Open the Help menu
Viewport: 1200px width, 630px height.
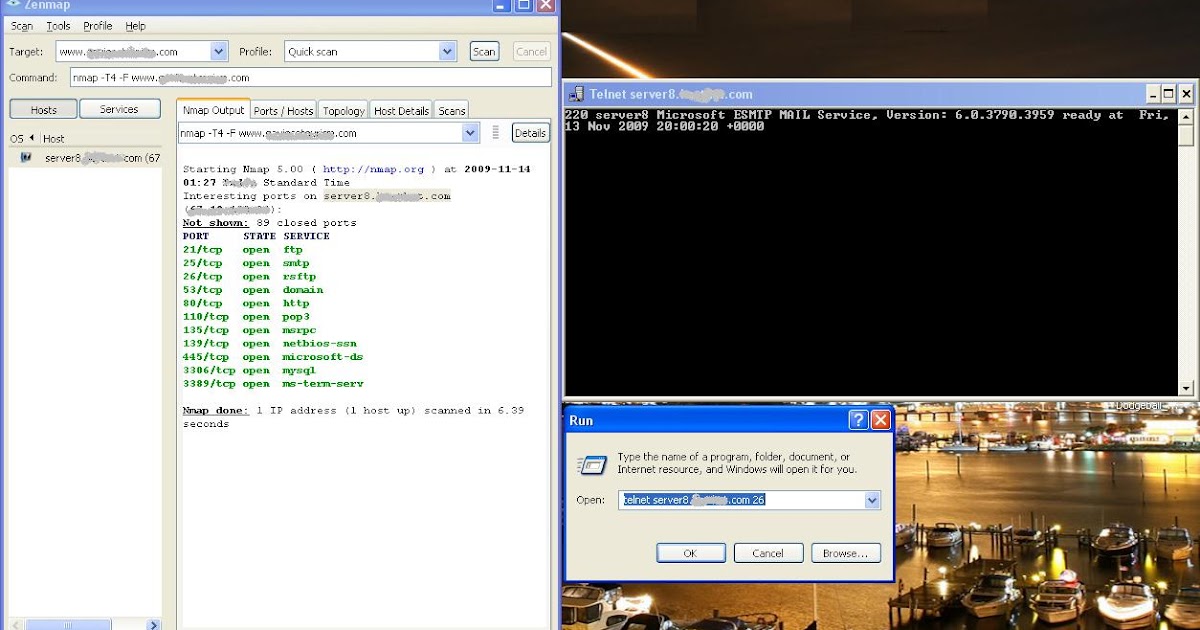136,26
